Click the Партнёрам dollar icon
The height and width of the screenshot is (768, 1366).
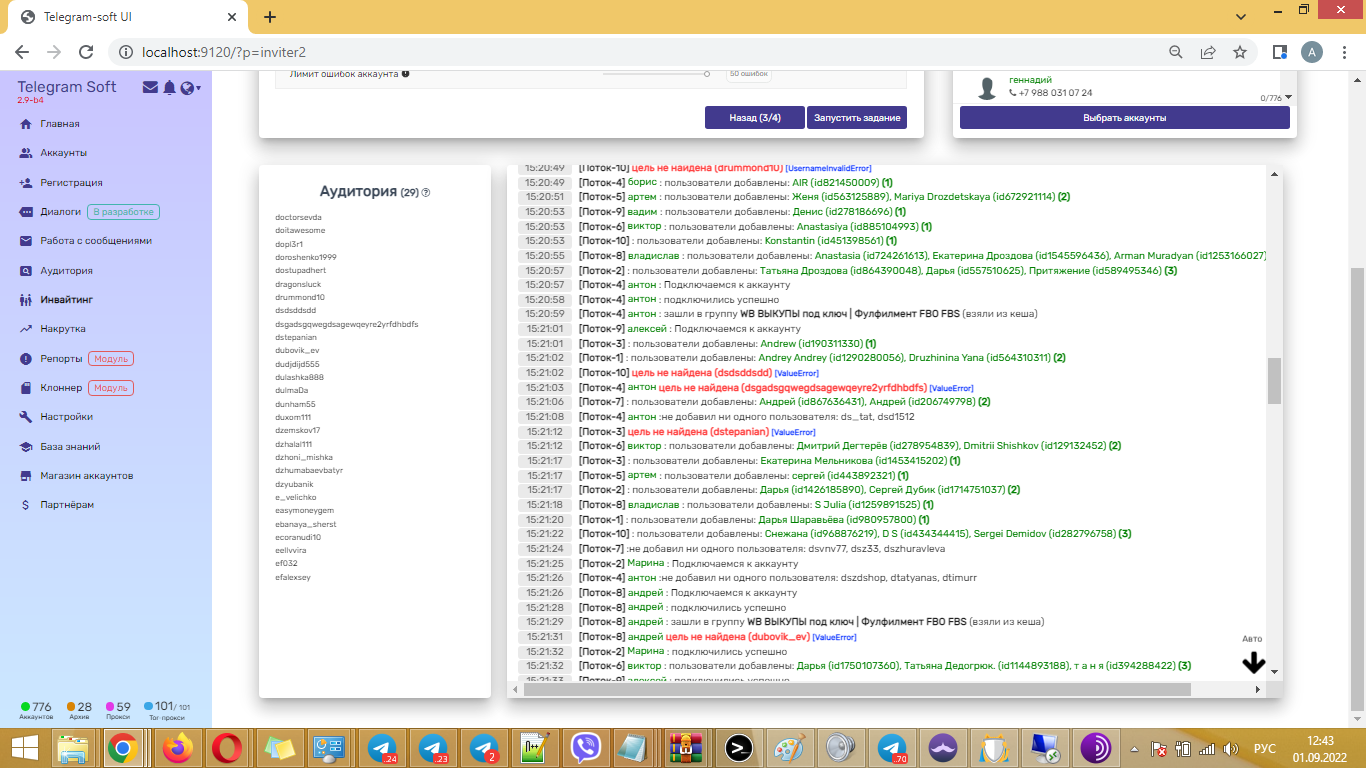point(26,505)
